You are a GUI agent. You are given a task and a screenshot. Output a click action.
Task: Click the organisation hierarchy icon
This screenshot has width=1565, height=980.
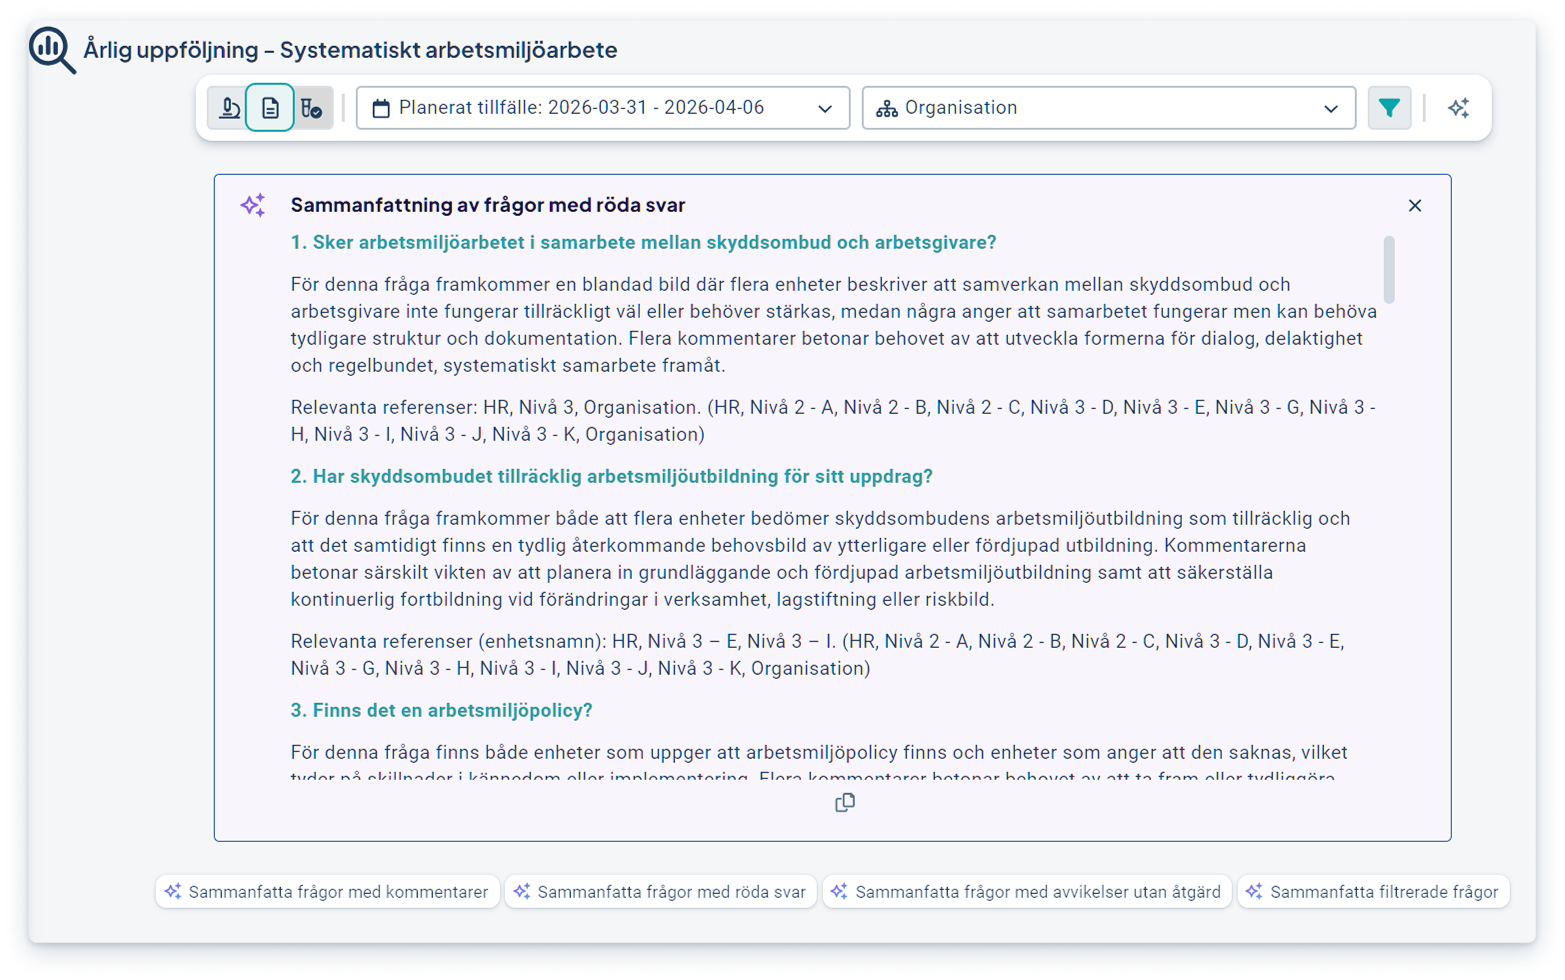tap(887, 108)
